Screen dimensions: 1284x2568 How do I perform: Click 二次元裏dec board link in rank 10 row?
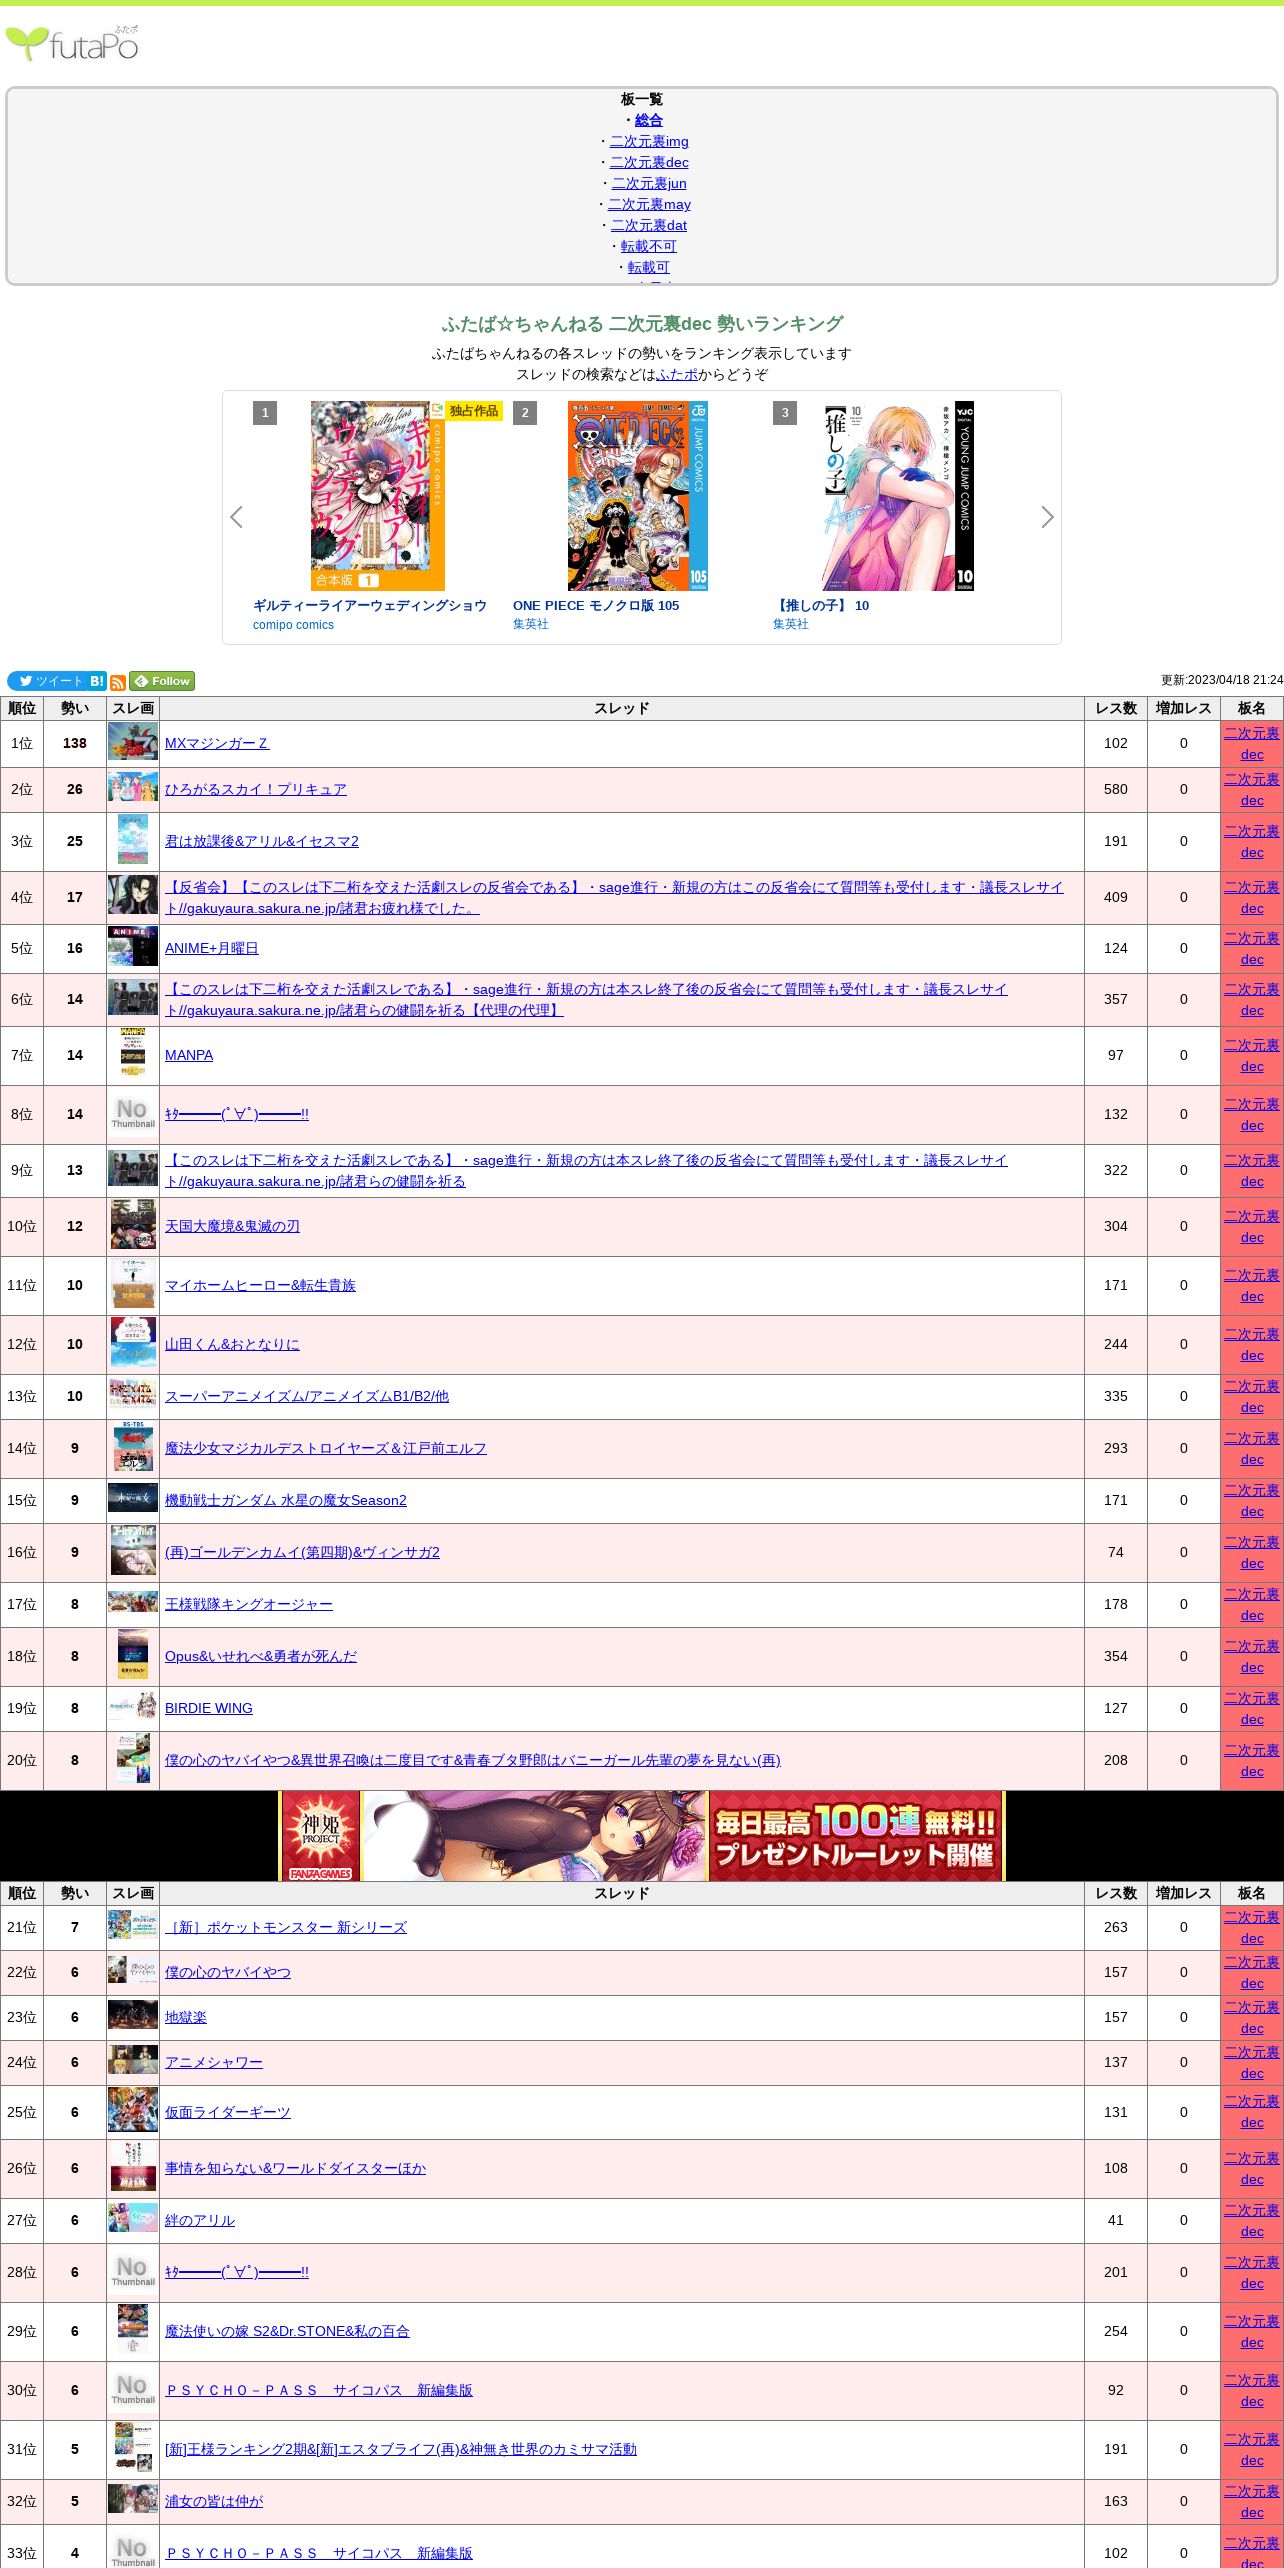coord(1252,1227)
